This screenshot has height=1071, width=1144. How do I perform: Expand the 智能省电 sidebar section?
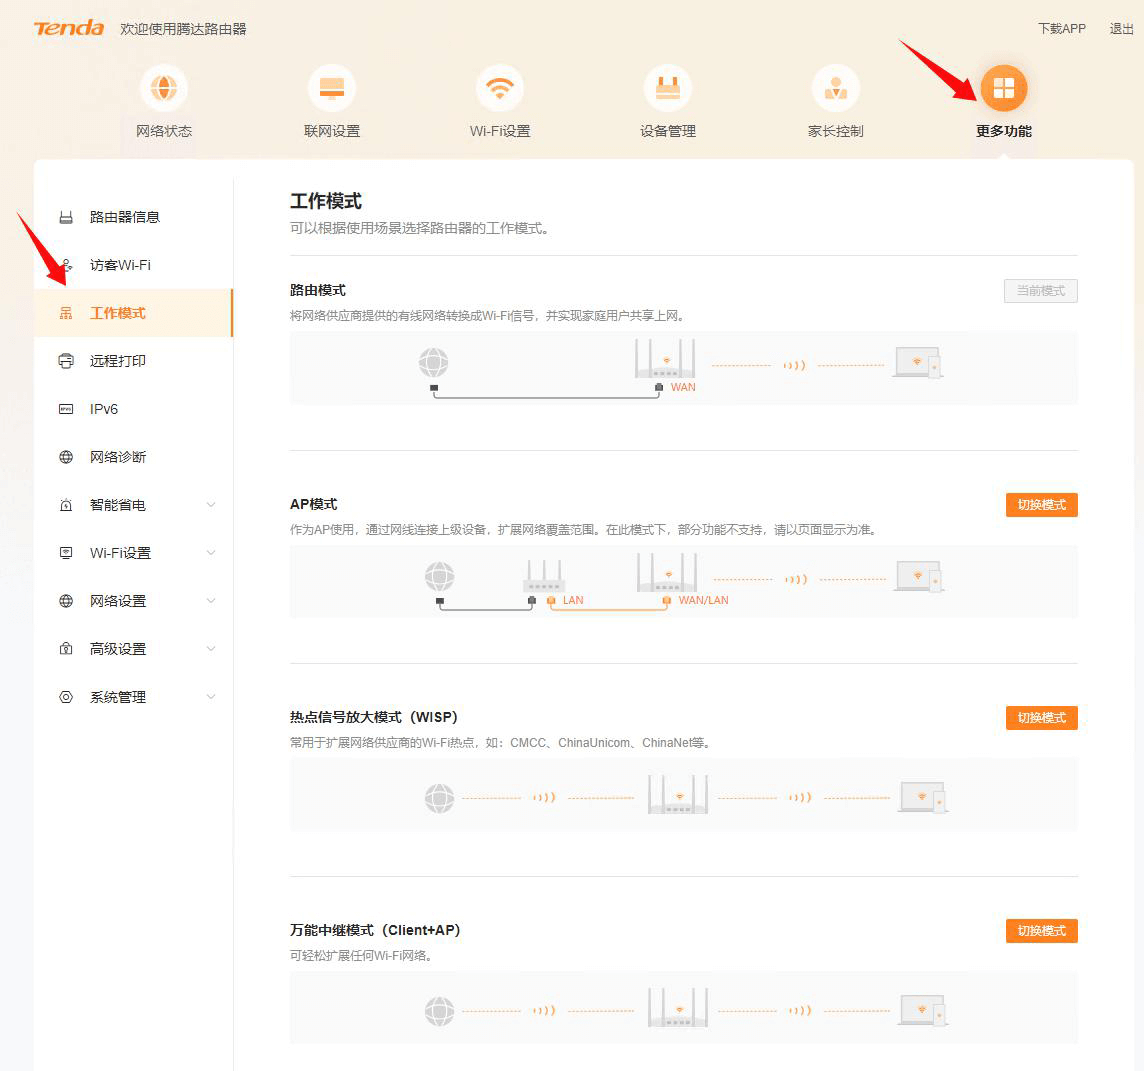tap(211, 505)
